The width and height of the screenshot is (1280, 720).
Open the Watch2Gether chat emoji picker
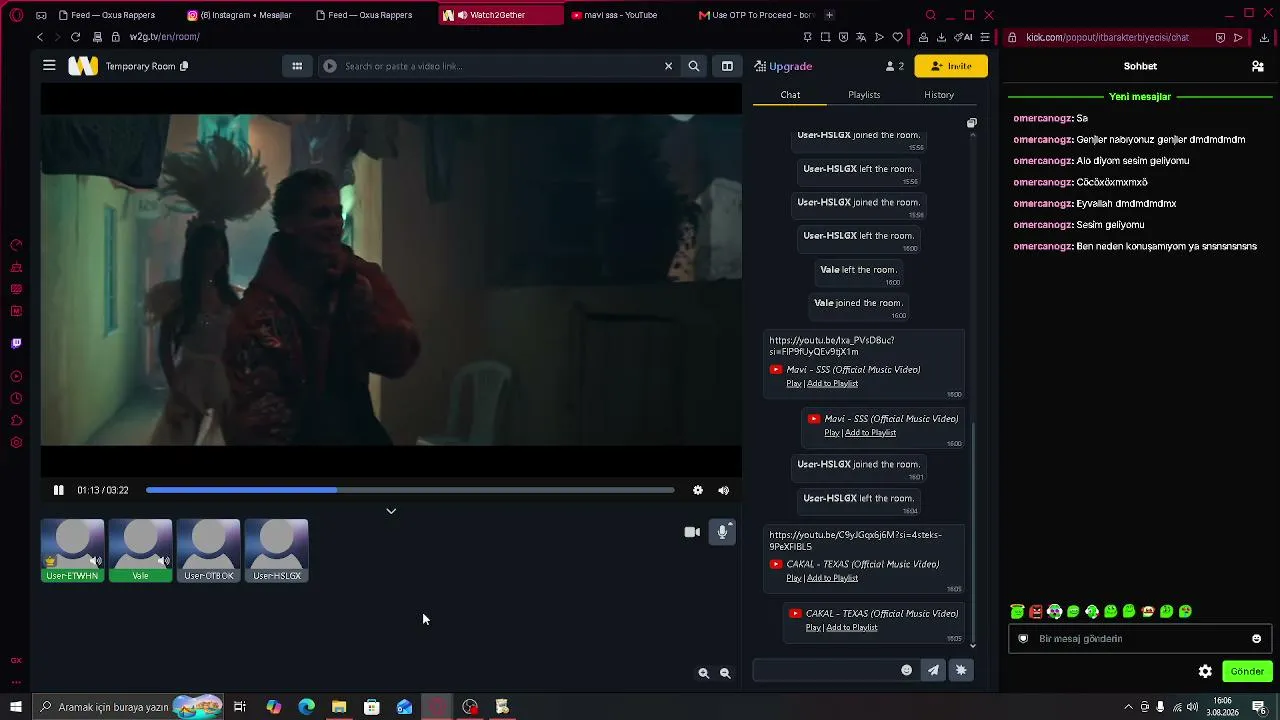[x=907, y=670]
